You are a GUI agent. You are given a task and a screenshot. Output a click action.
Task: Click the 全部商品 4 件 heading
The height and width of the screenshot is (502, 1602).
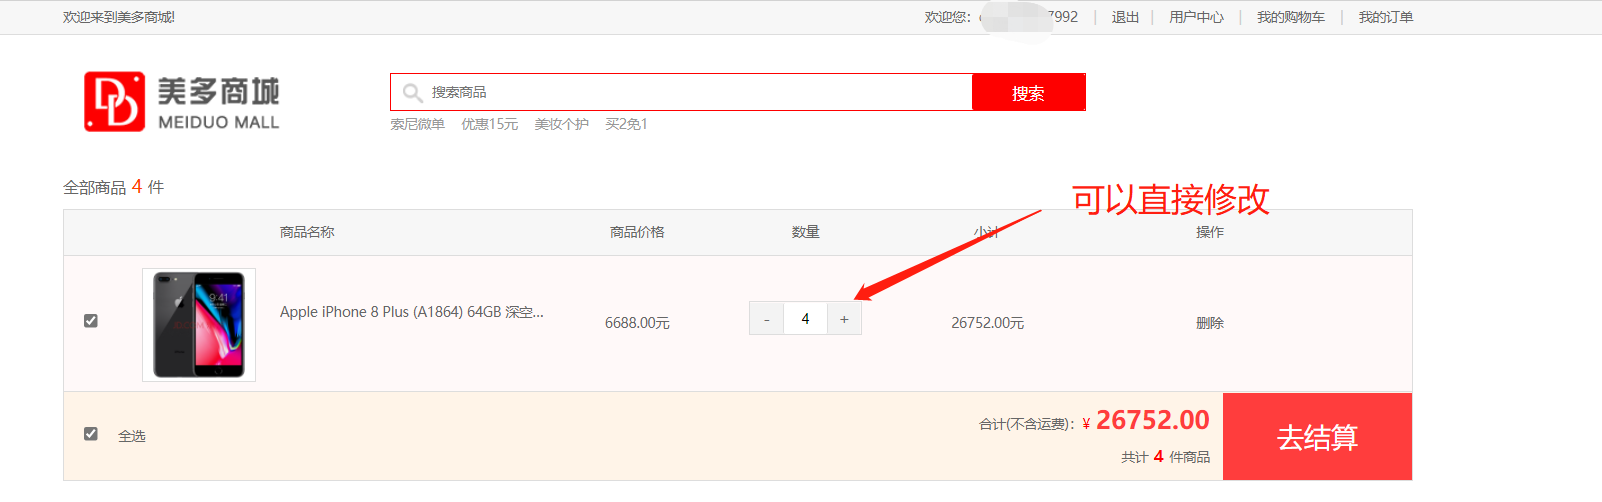pos(113,187)
